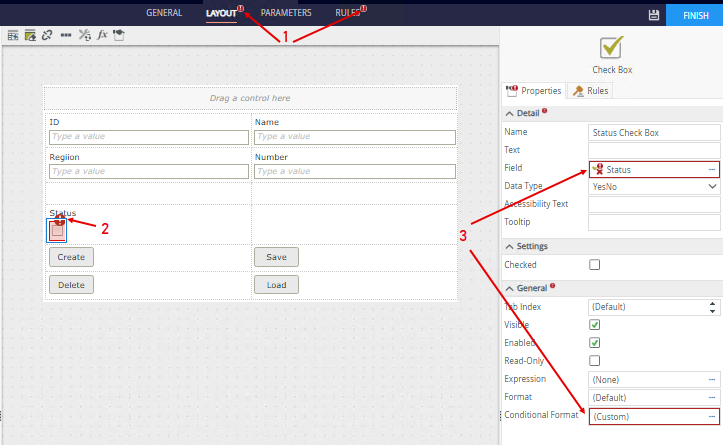Decrease Tab Index with down arrow
723x445 pixels.
tap(712, 311)
